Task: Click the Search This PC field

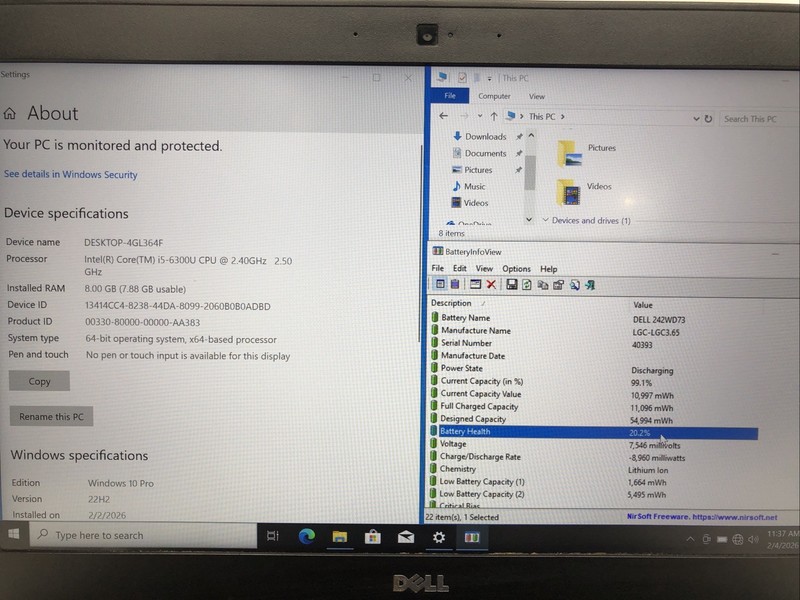Action: 759,119
